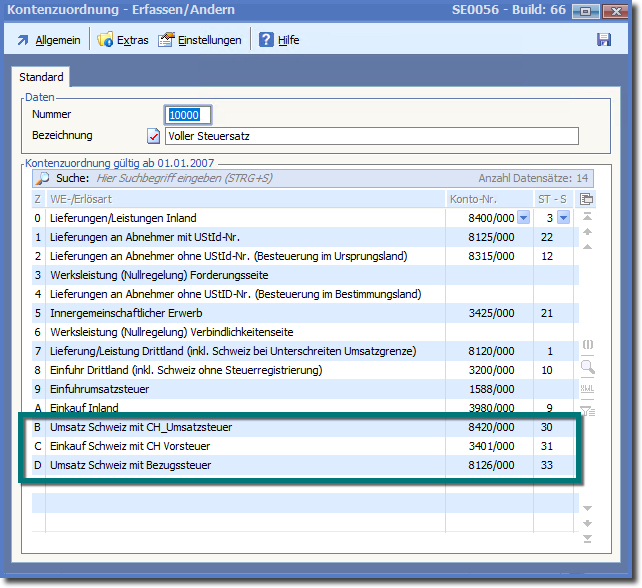
Task: Toggle the checkmark icon beside Bezeichnung
Action: tap(154, 136)
